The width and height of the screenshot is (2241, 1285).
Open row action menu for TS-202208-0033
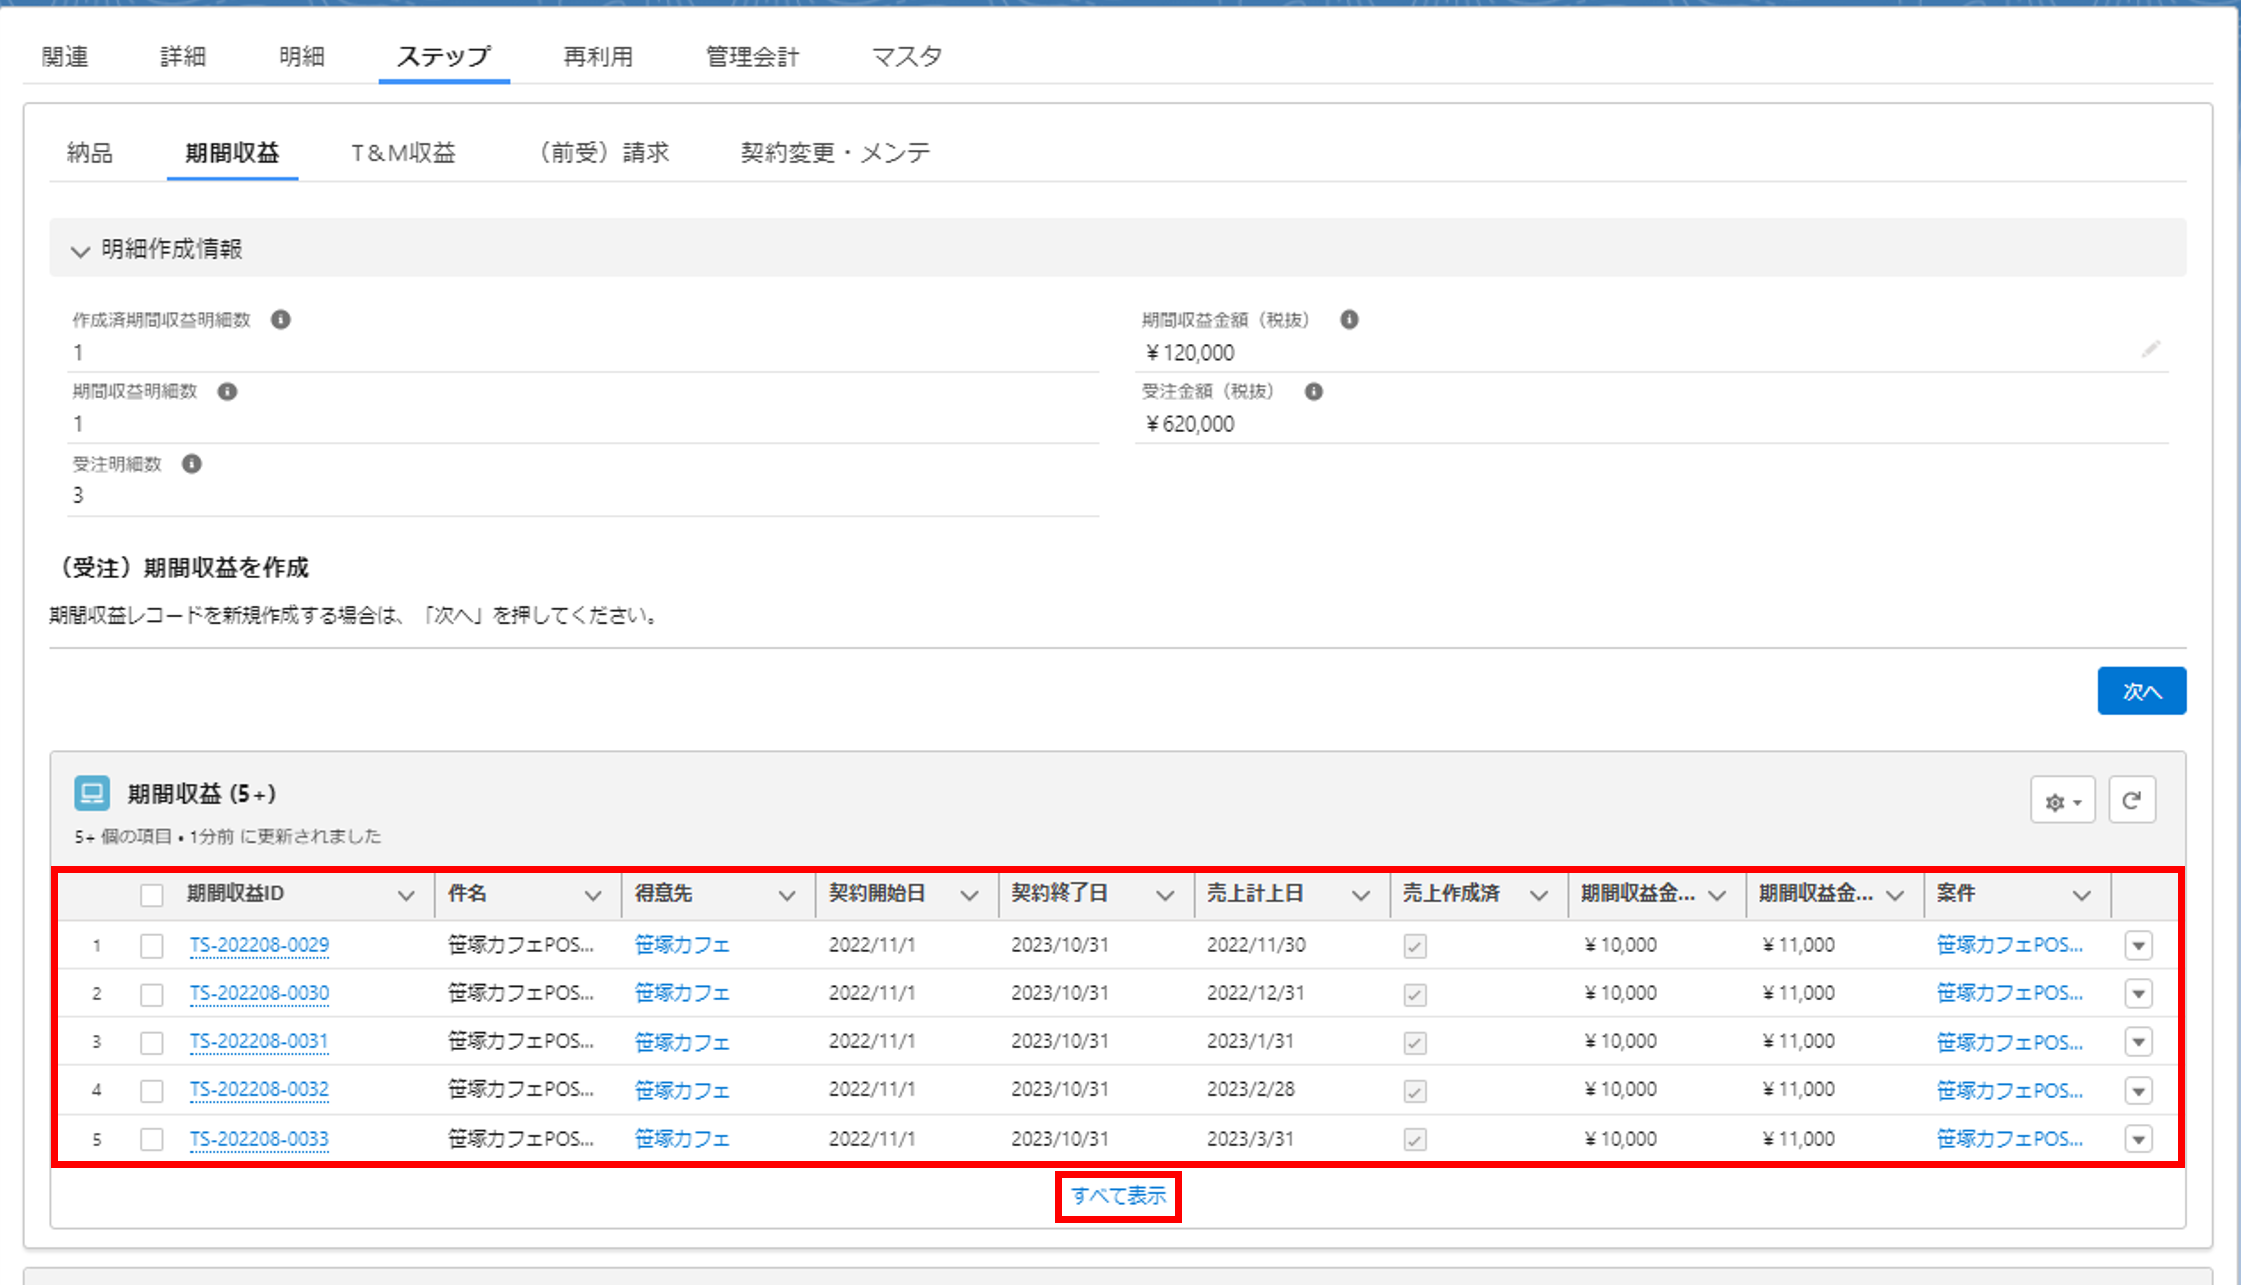tap(2138, 1139)
